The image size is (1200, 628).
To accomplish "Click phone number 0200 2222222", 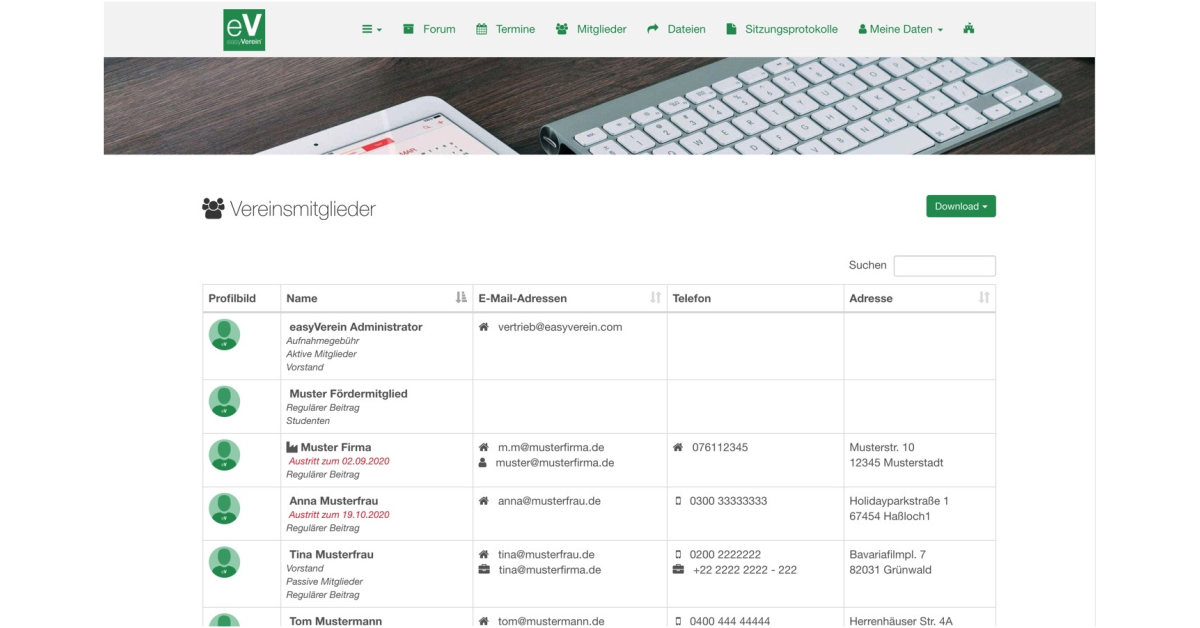I will [725, 554].
